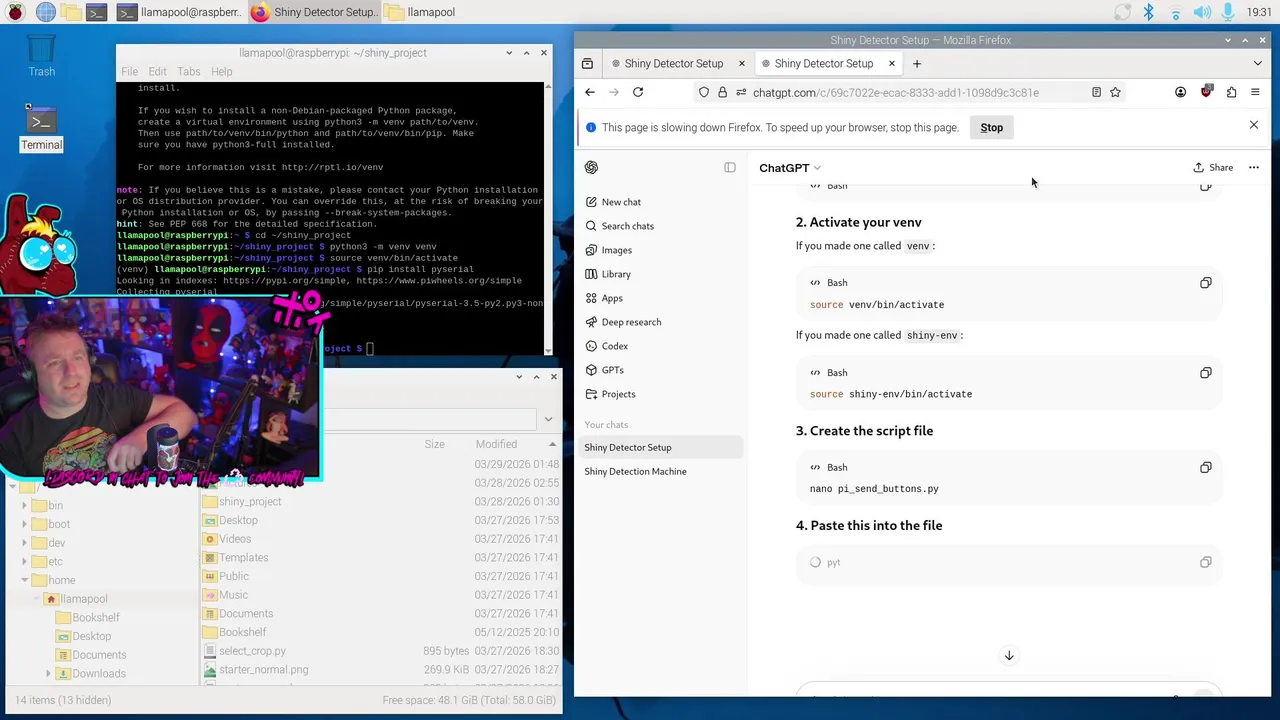Sort files by the Size column
Image resolution: width=1280 pixels, height=720 pixels.
pyautogui.click(x=434, y=444)
